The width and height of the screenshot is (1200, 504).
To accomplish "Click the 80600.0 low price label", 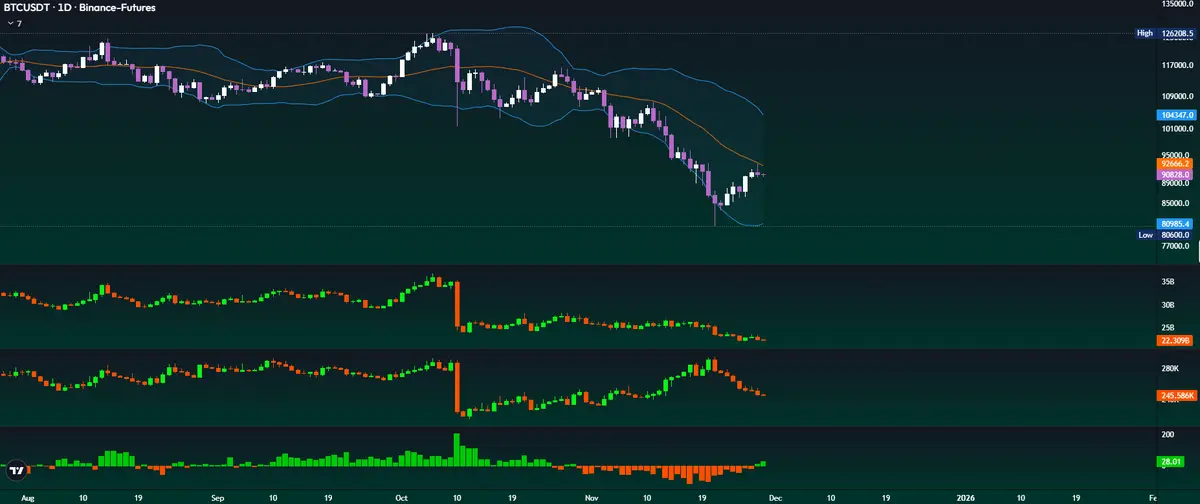I will pos(1175,234).
